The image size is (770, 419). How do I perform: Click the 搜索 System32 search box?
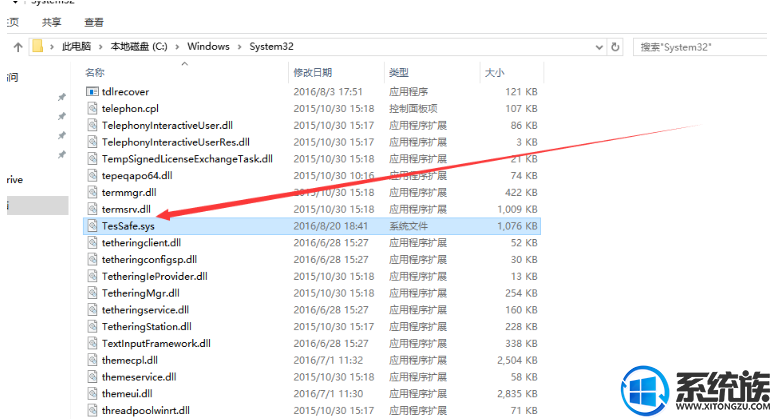click(x=701, y=47)
